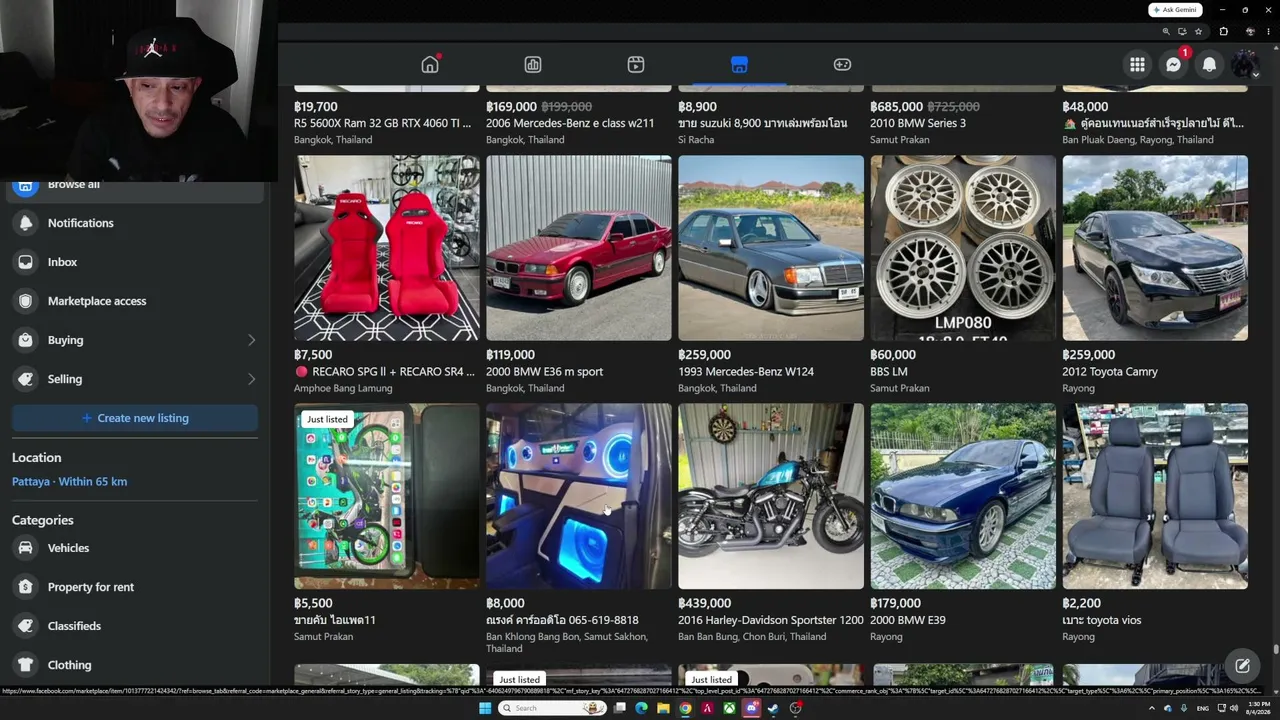Viewport: 1280px width, 720px height.
Task: Click the ฿8,900 Suzuki listing price
Action: click(697, 107)
